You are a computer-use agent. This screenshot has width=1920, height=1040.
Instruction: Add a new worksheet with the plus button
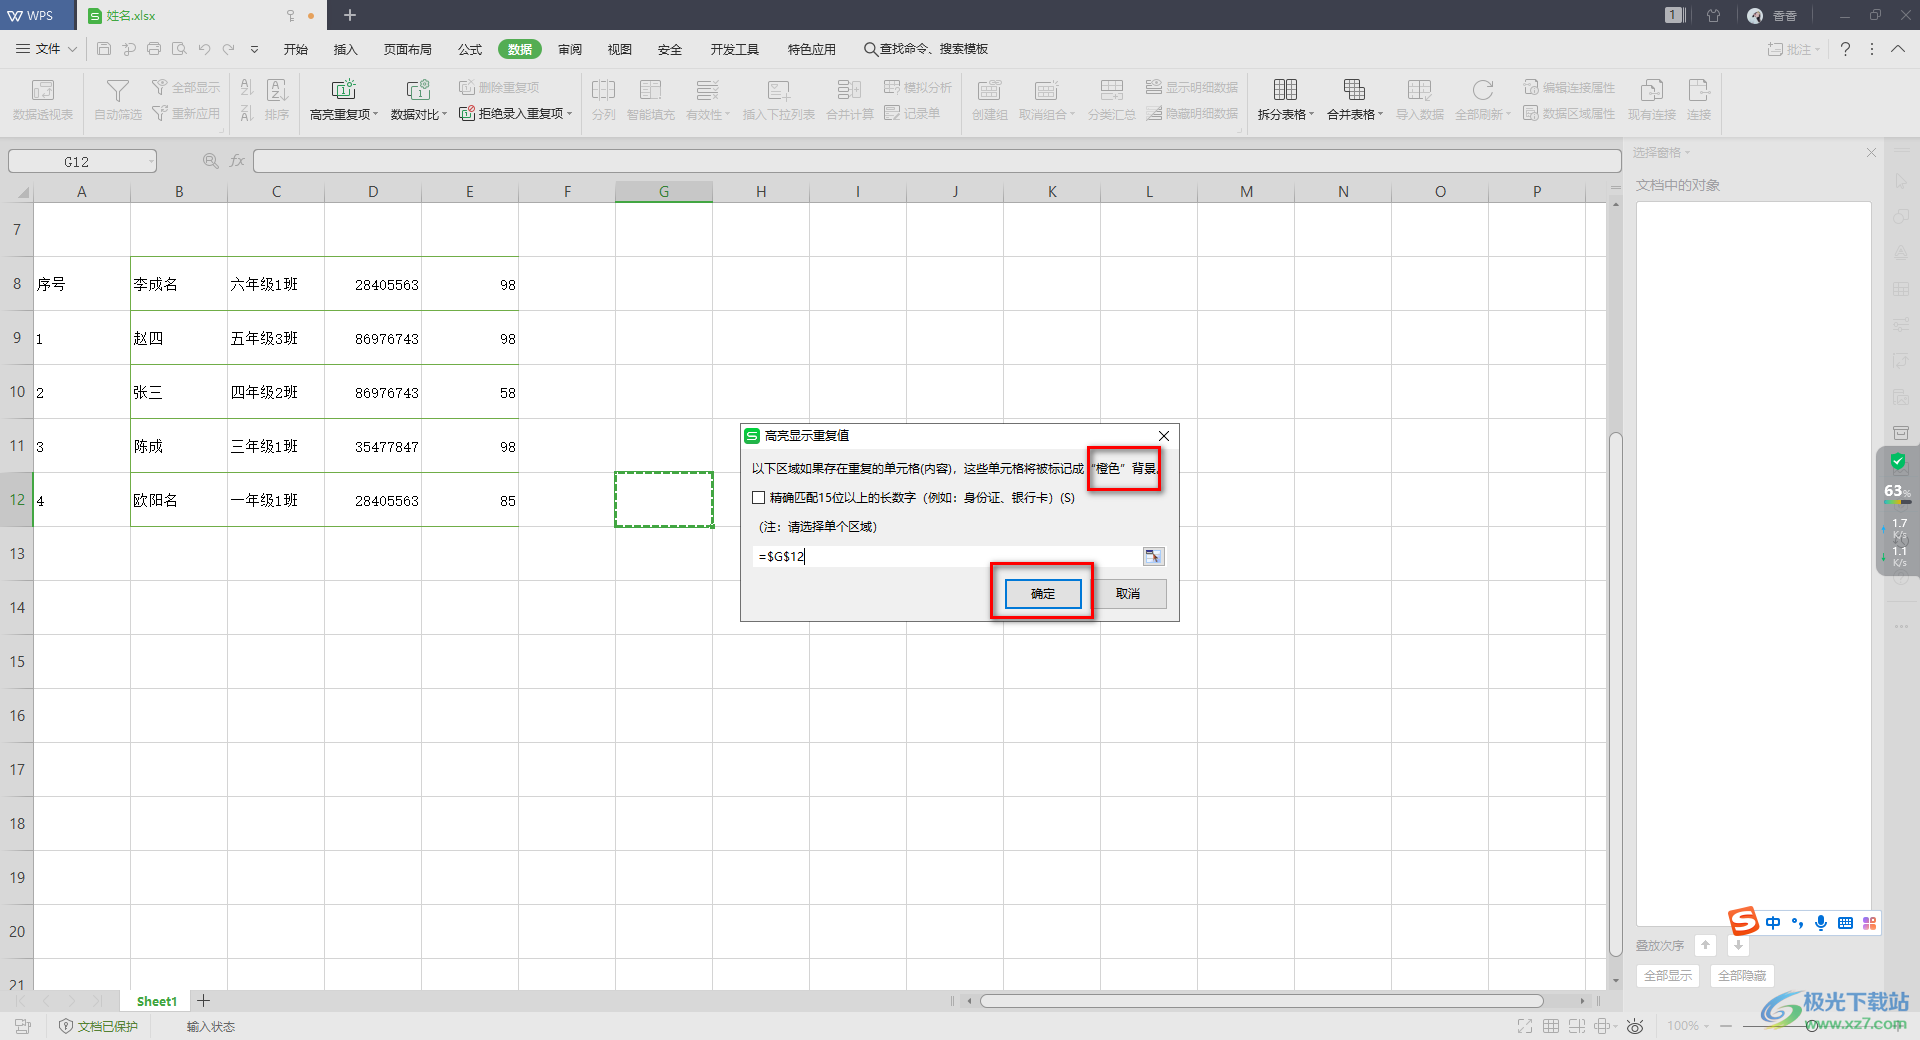point(203,1001)
